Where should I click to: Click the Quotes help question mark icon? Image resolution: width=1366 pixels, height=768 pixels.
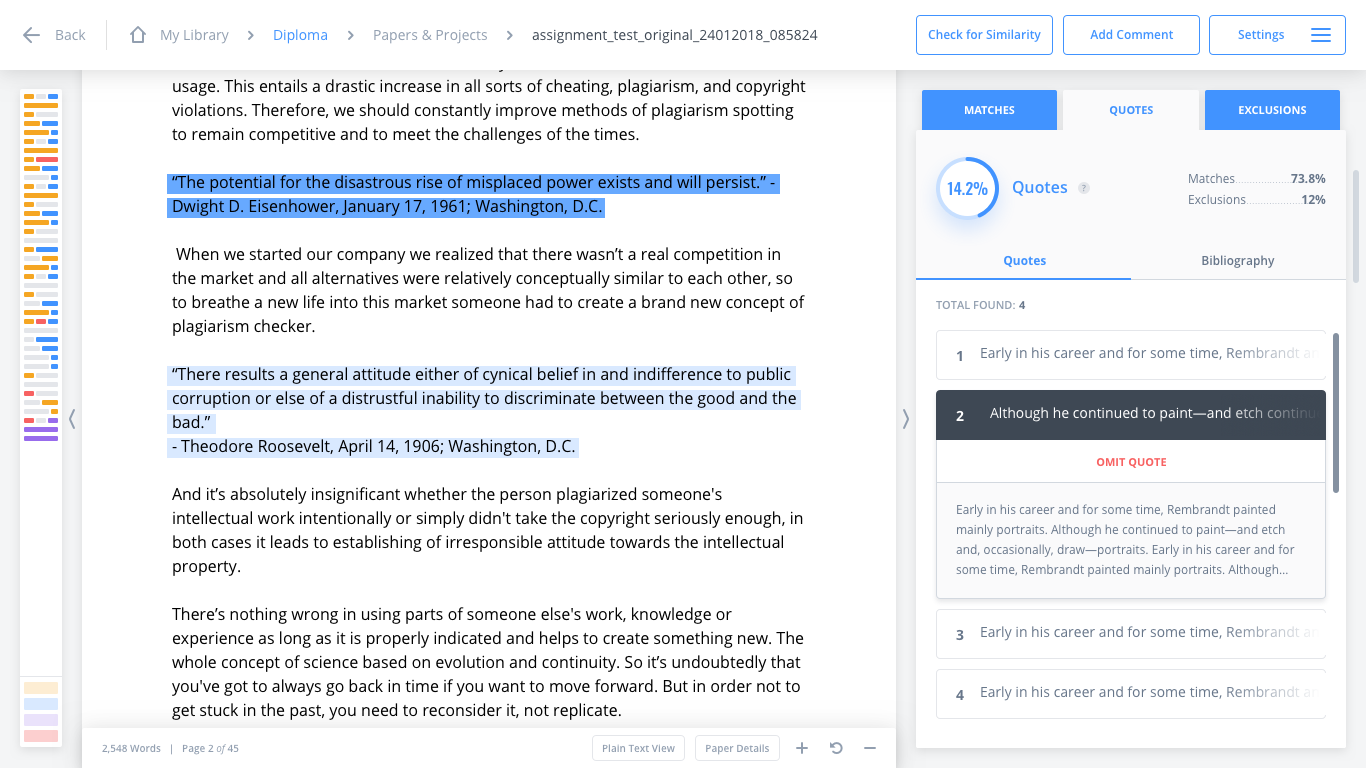tap(1084, 188)
